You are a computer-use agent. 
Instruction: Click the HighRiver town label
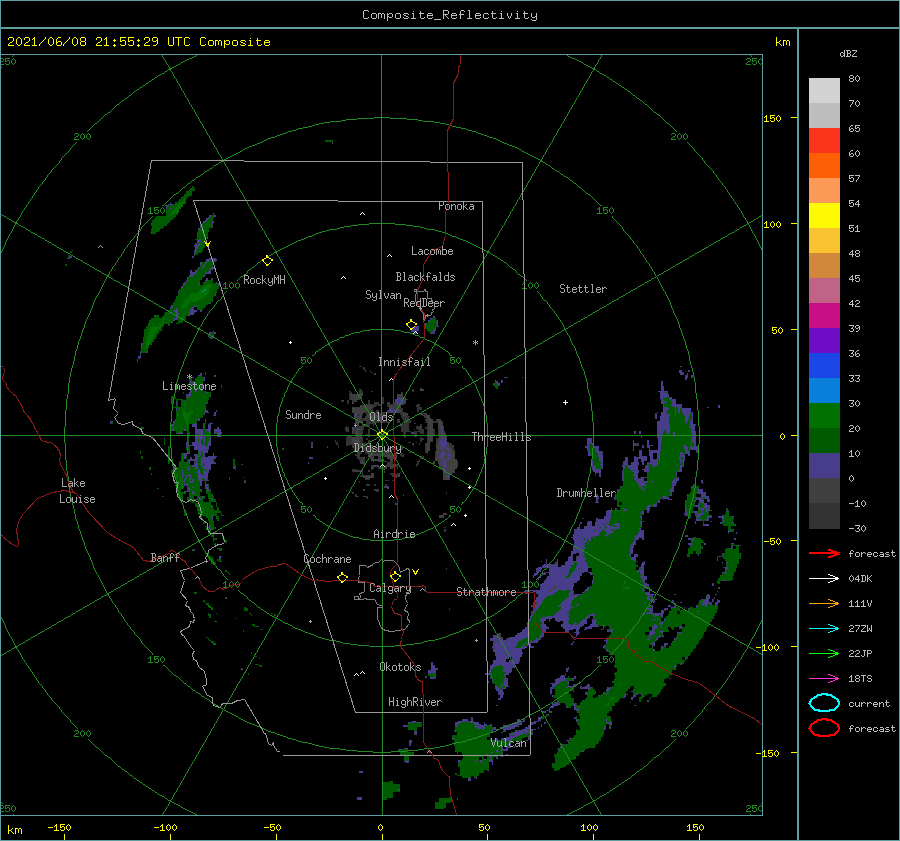[414, 702]
